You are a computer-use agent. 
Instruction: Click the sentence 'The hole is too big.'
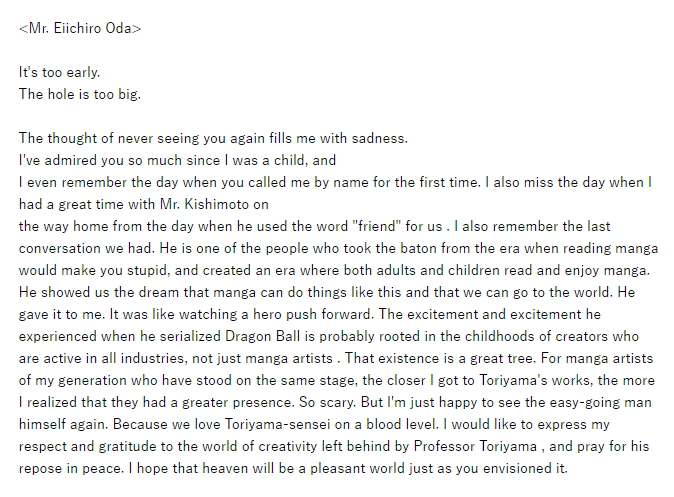80,94
